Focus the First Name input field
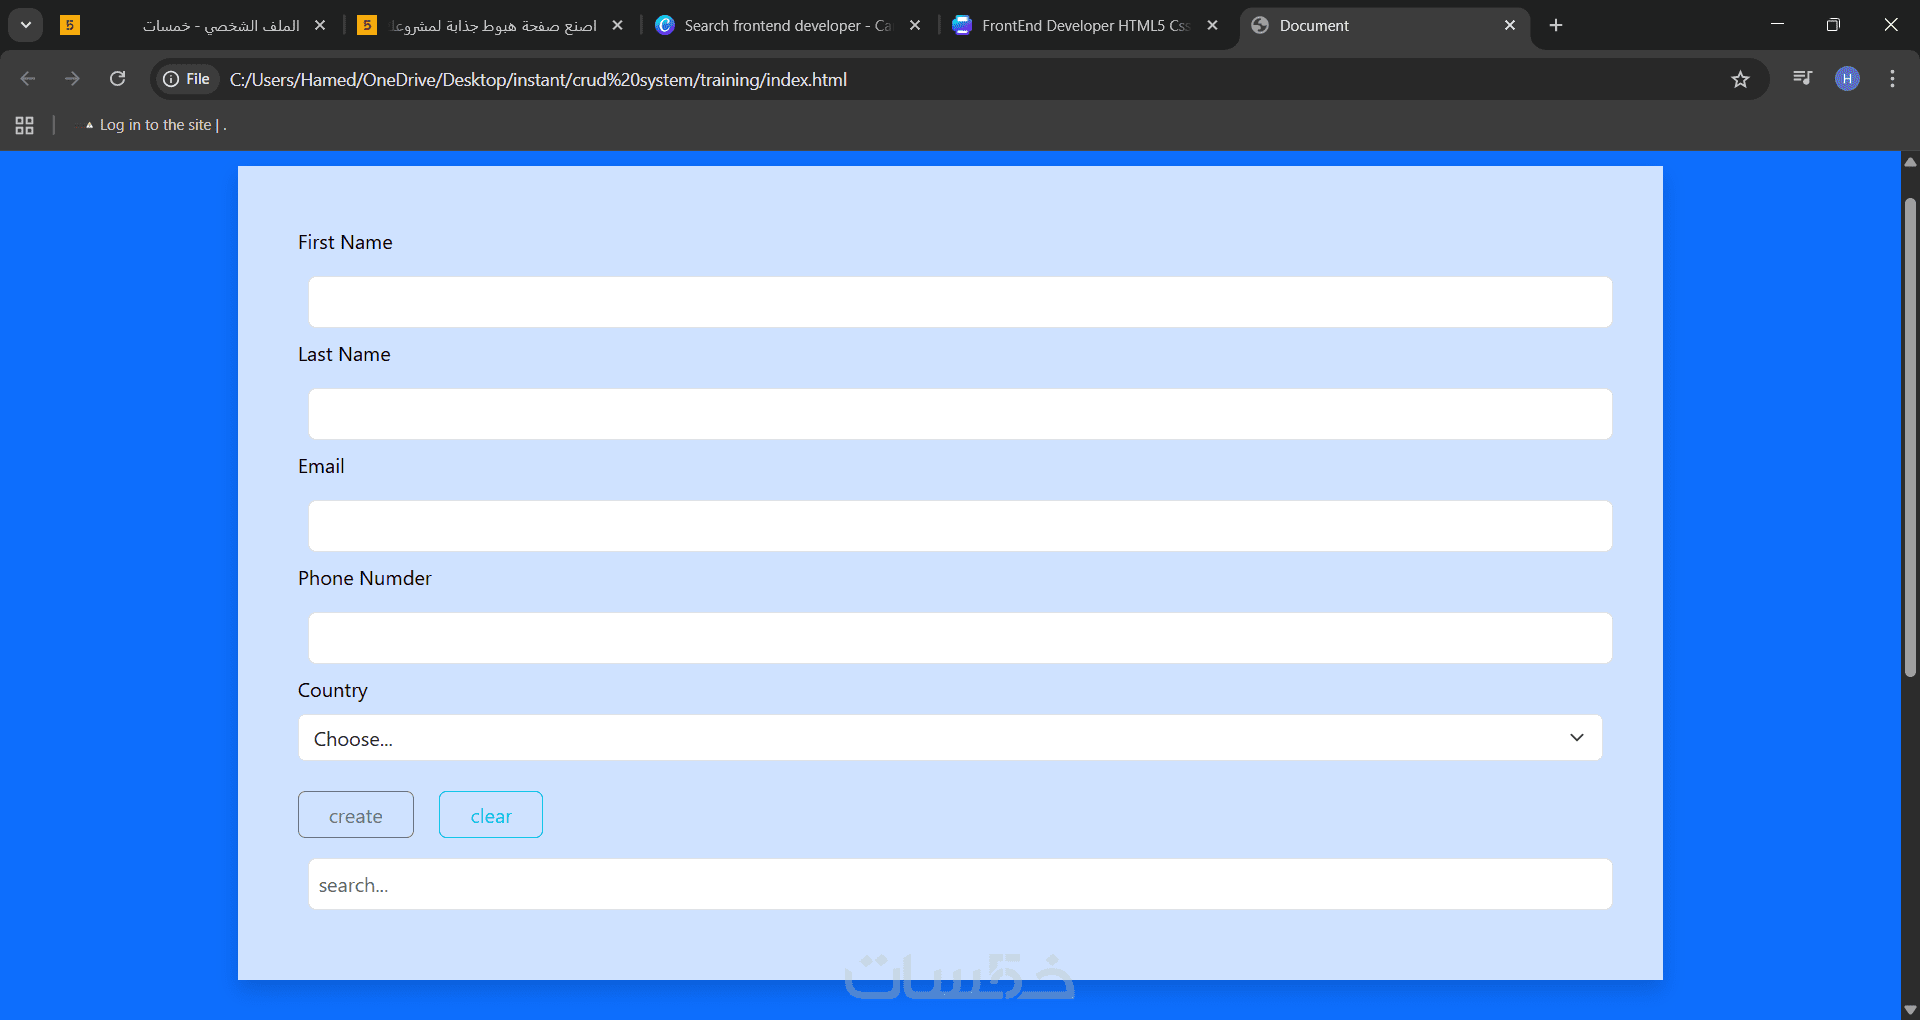 tap(960, 302)
